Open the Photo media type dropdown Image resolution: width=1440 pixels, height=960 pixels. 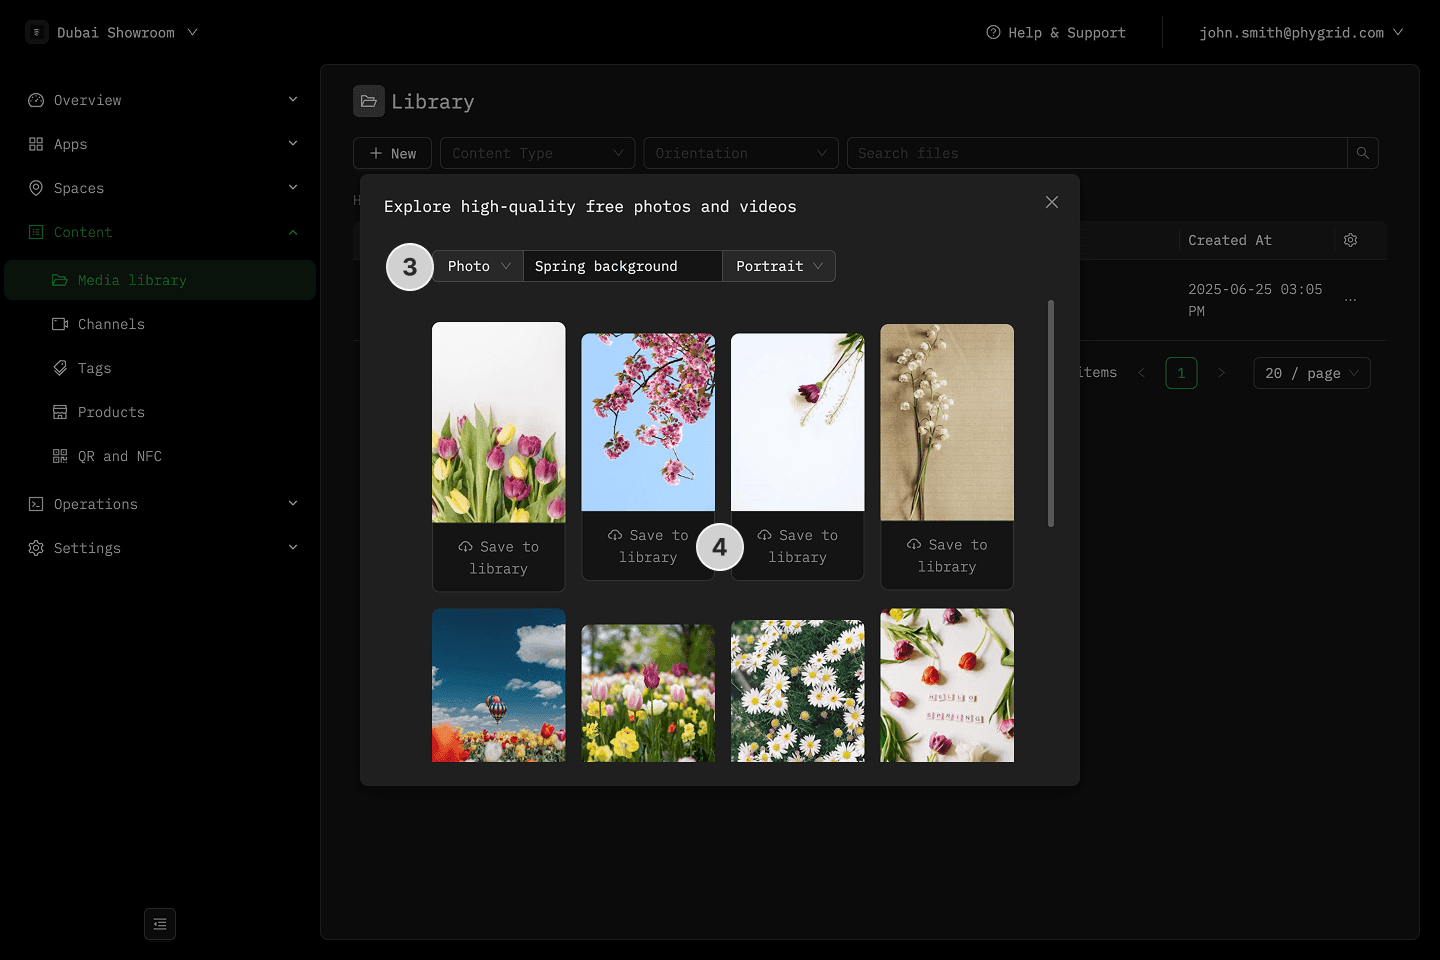point(479,266)
